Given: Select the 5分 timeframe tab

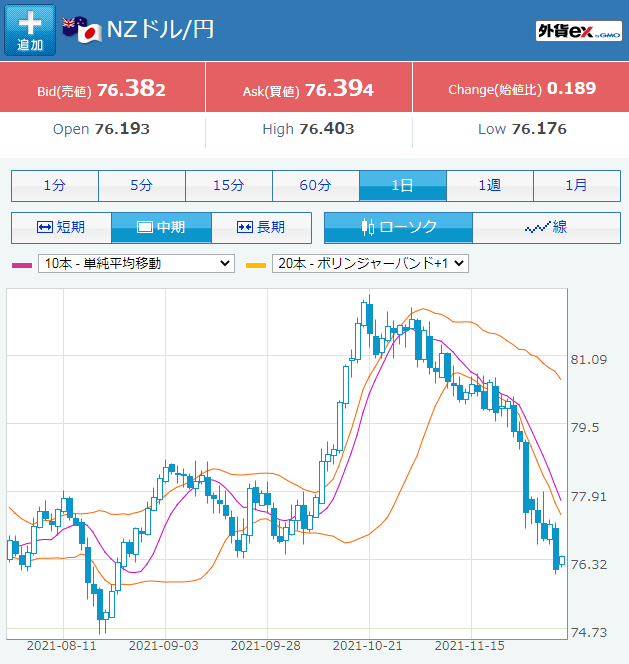Looking at the screenshot, I should point(141,185).
